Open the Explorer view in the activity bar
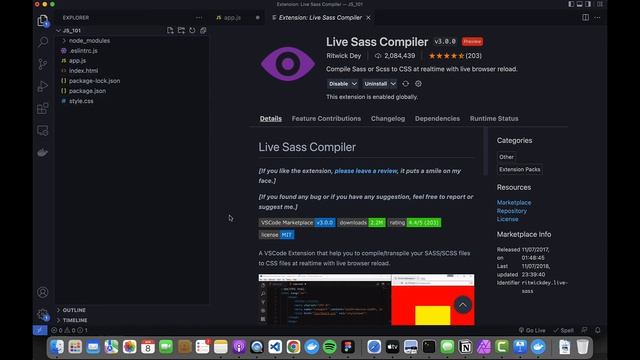The image size is (640, 360). pyautogui.click(x=42, y=20)
